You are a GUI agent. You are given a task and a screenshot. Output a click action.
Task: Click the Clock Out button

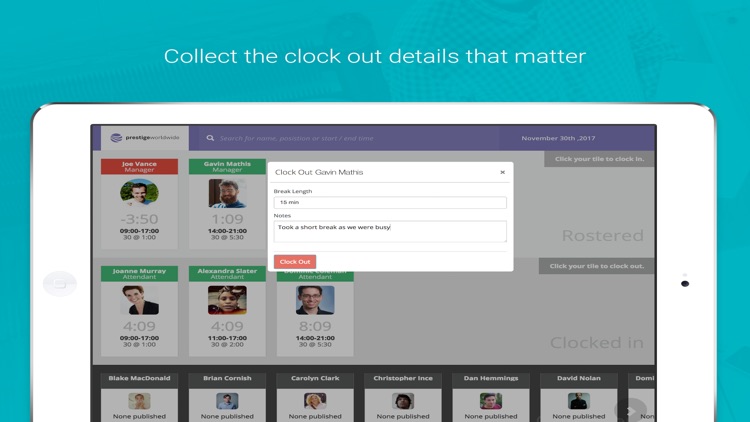(295, 262)
